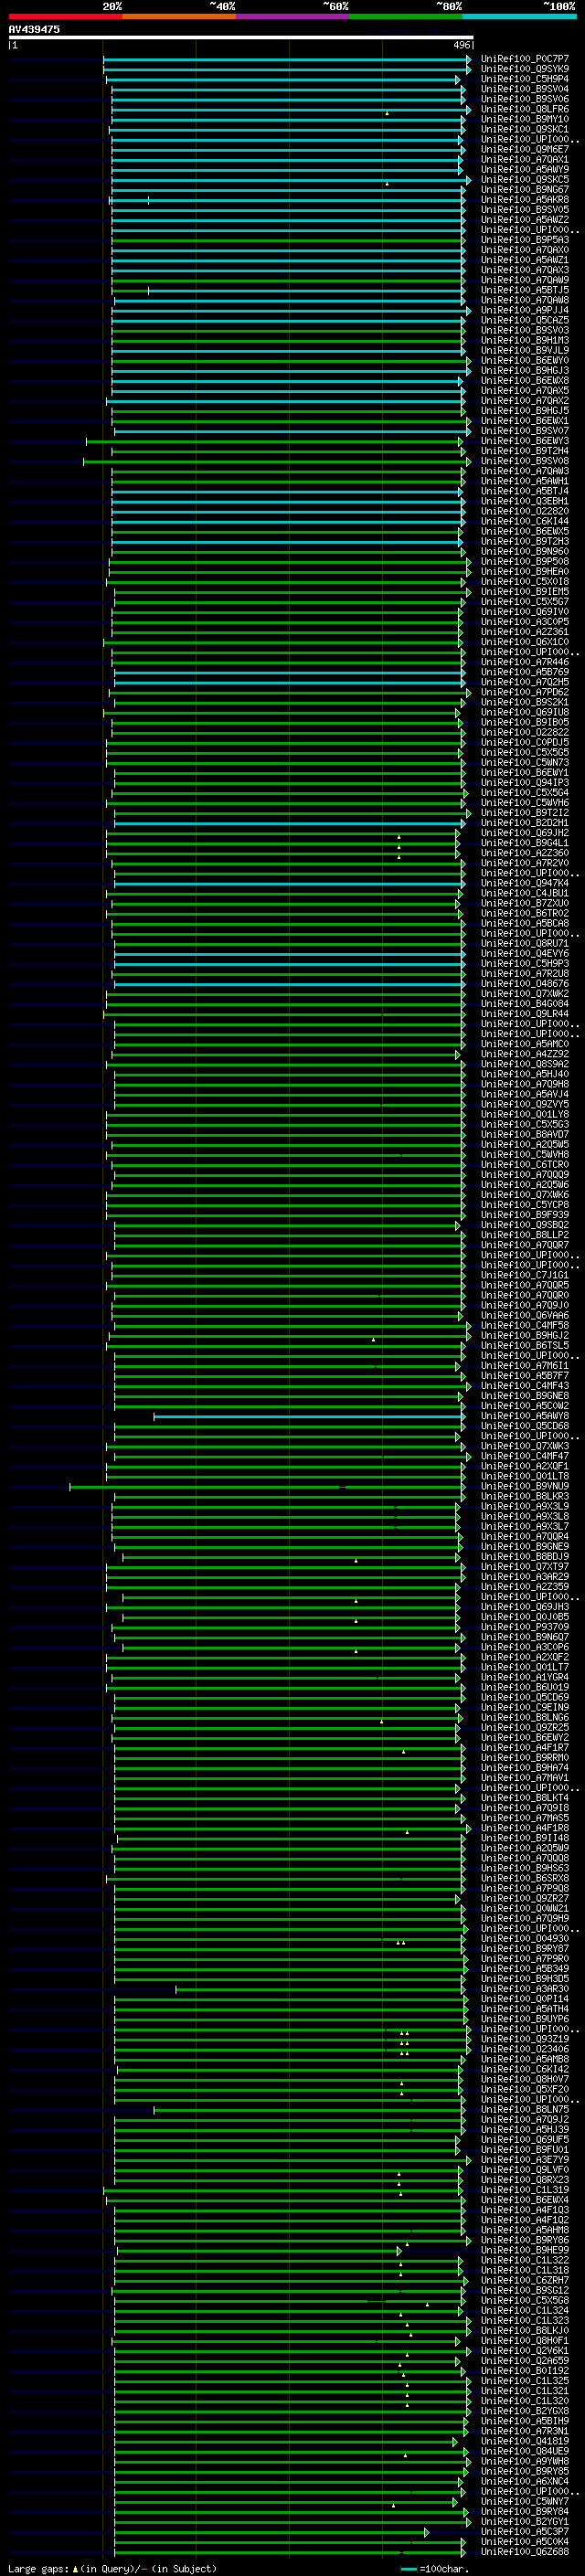
Task: Click hit label UniRef100_Q9M6E7
Action: click(x=525, y=150)
